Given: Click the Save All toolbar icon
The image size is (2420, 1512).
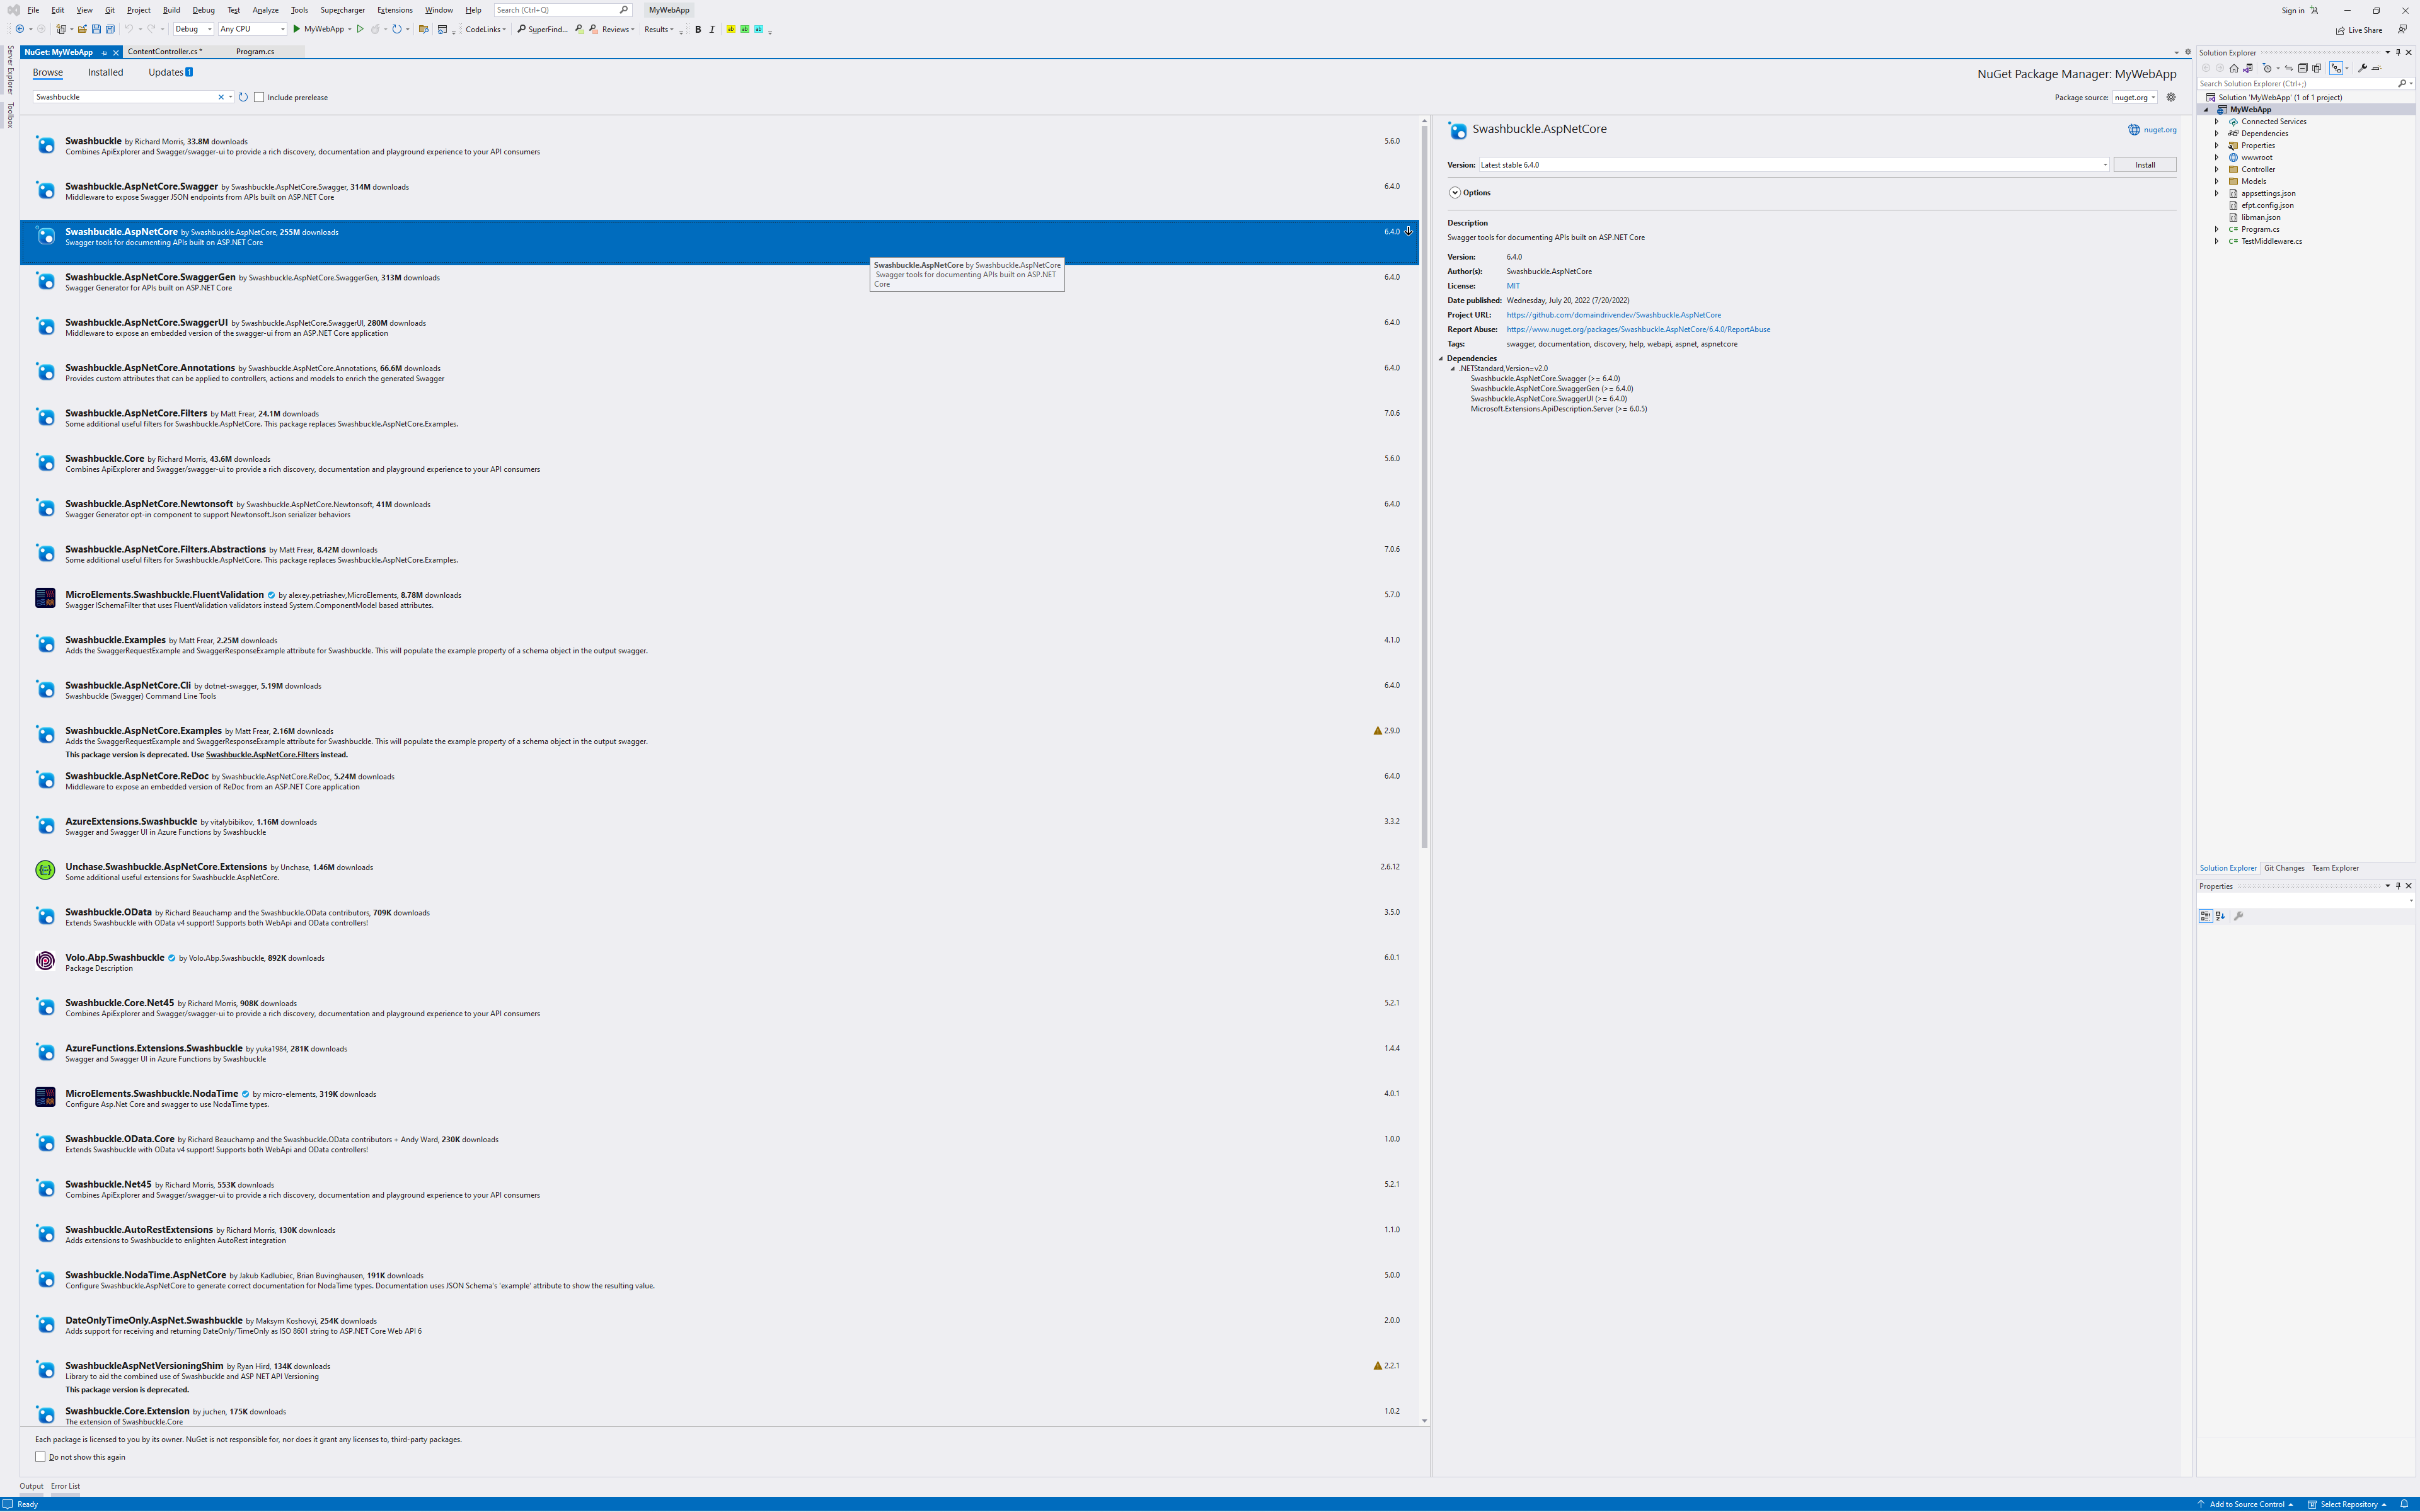Looking at the screenshot, I should click(110, 29).
